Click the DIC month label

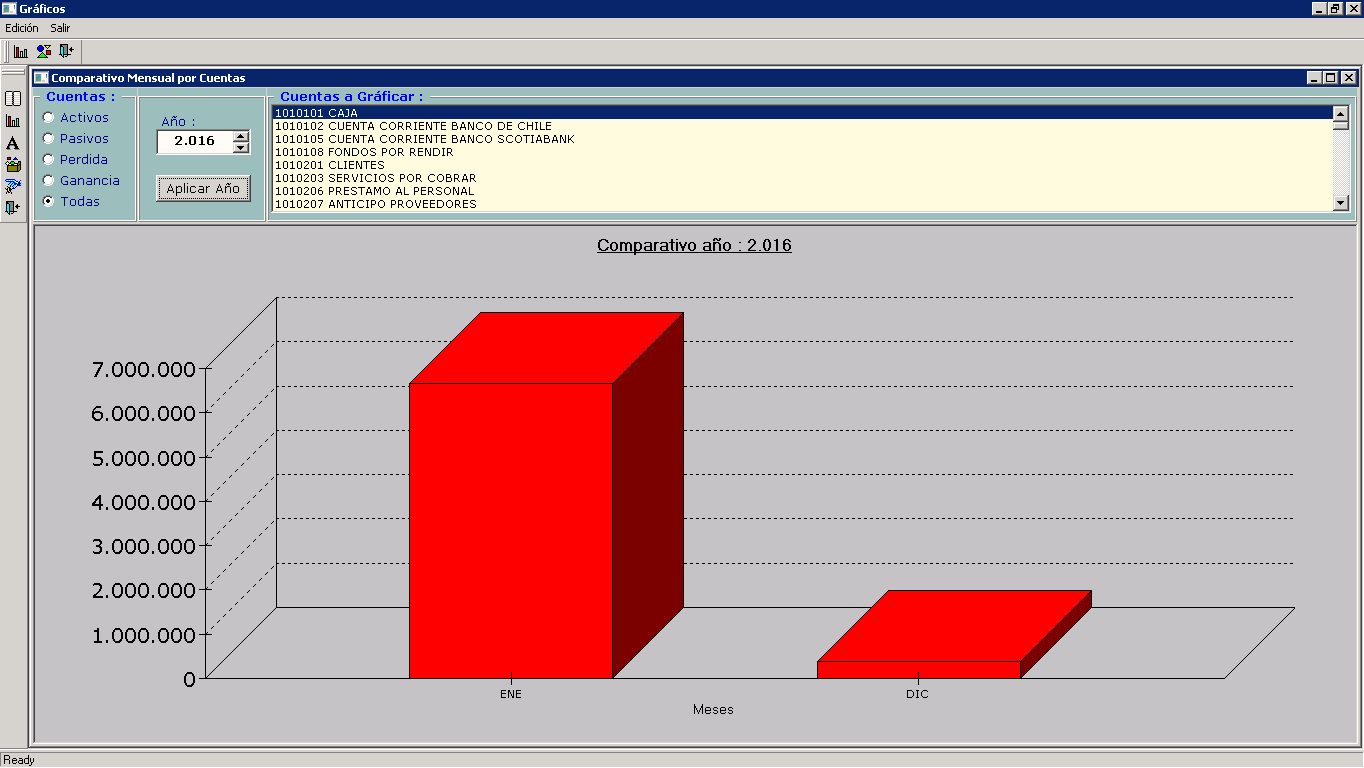pyautogui.click(x=918, y=694)
